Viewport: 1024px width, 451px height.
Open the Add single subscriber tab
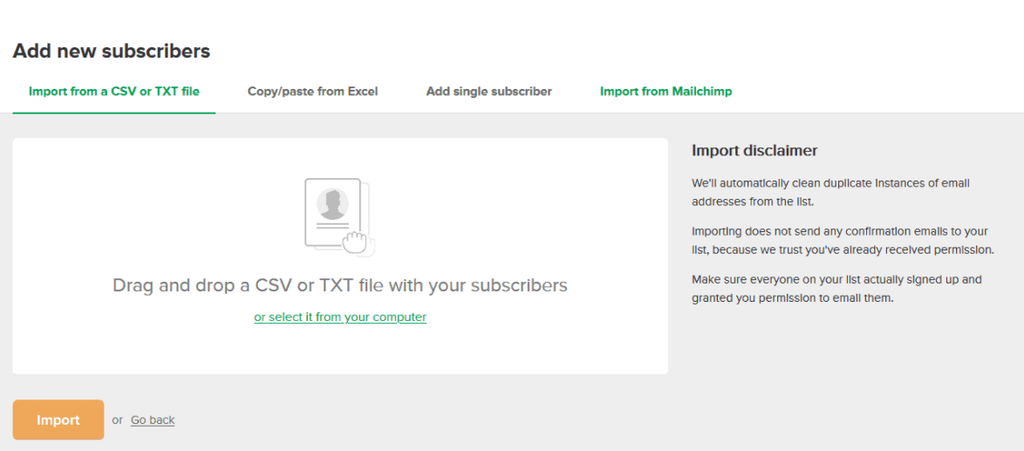489,91
